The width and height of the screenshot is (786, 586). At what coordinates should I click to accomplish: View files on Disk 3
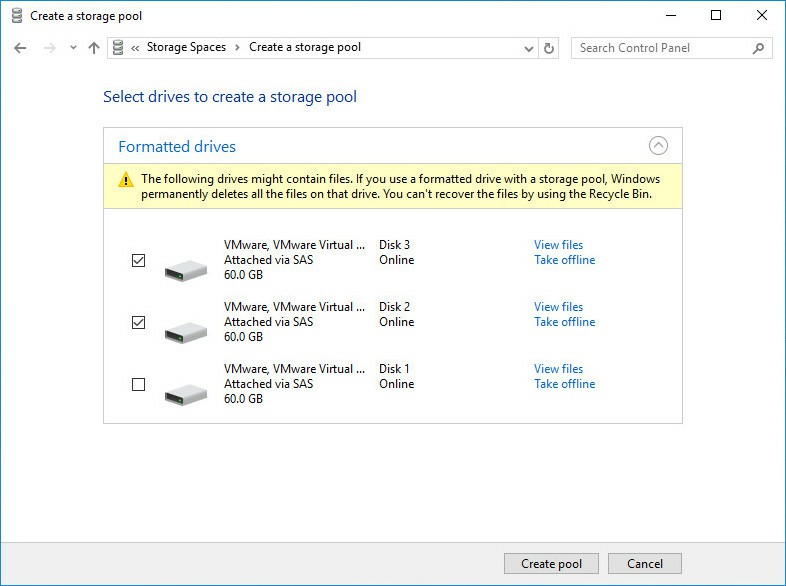[x=558, y=245]
